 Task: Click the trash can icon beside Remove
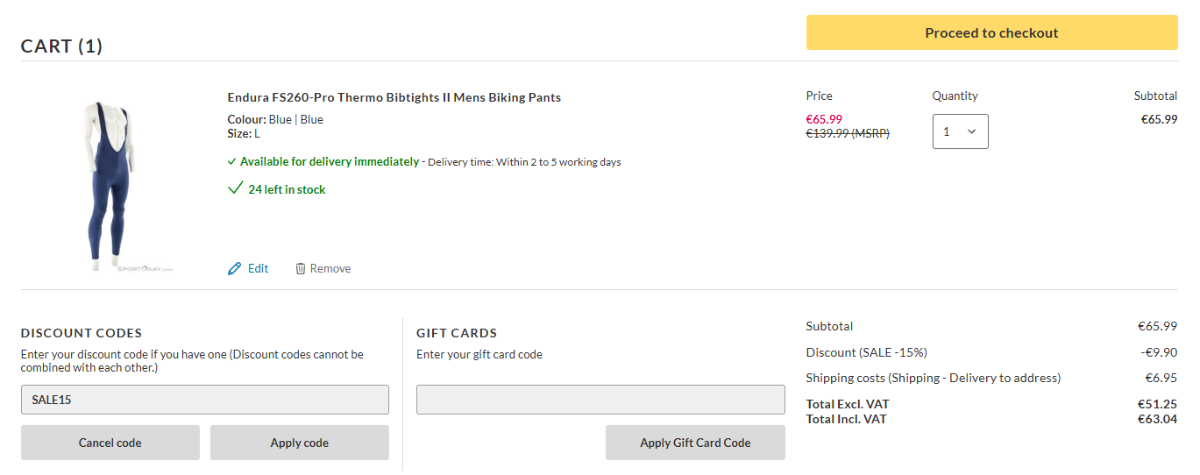coord(300,268)
